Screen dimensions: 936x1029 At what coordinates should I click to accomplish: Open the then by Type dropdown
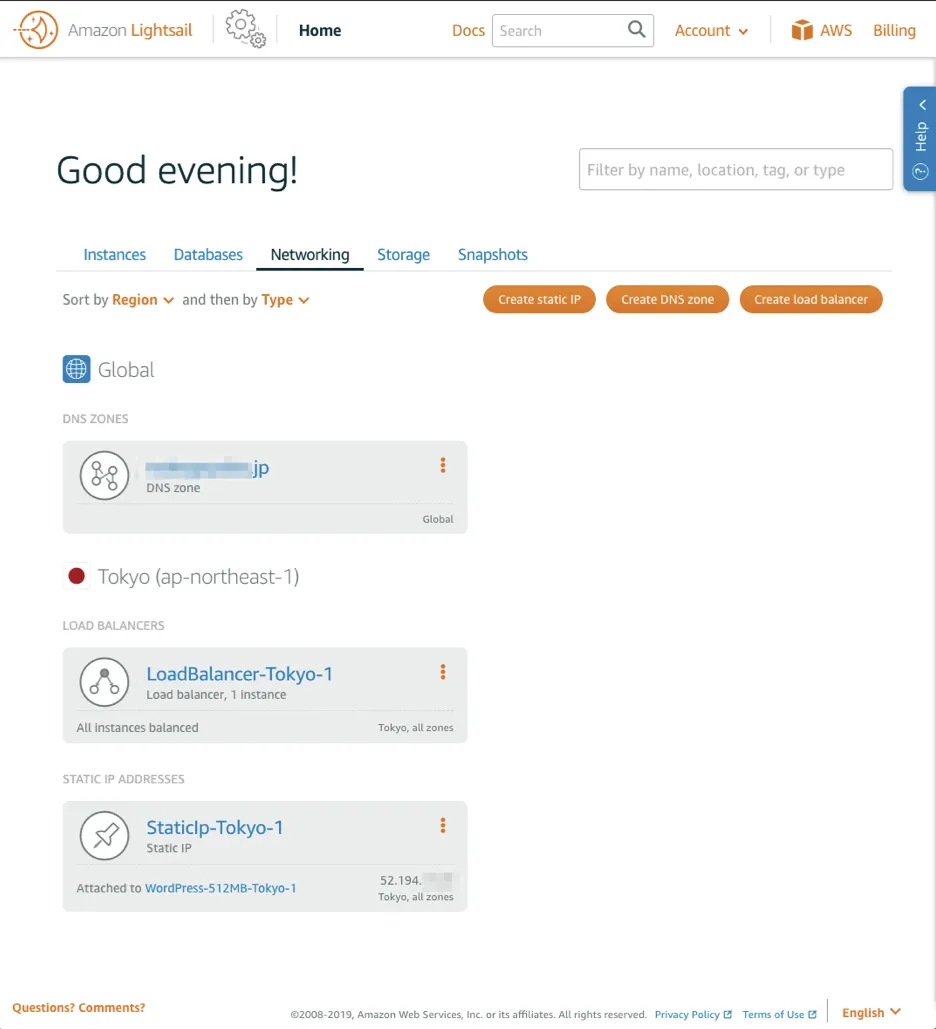[285, 300]
